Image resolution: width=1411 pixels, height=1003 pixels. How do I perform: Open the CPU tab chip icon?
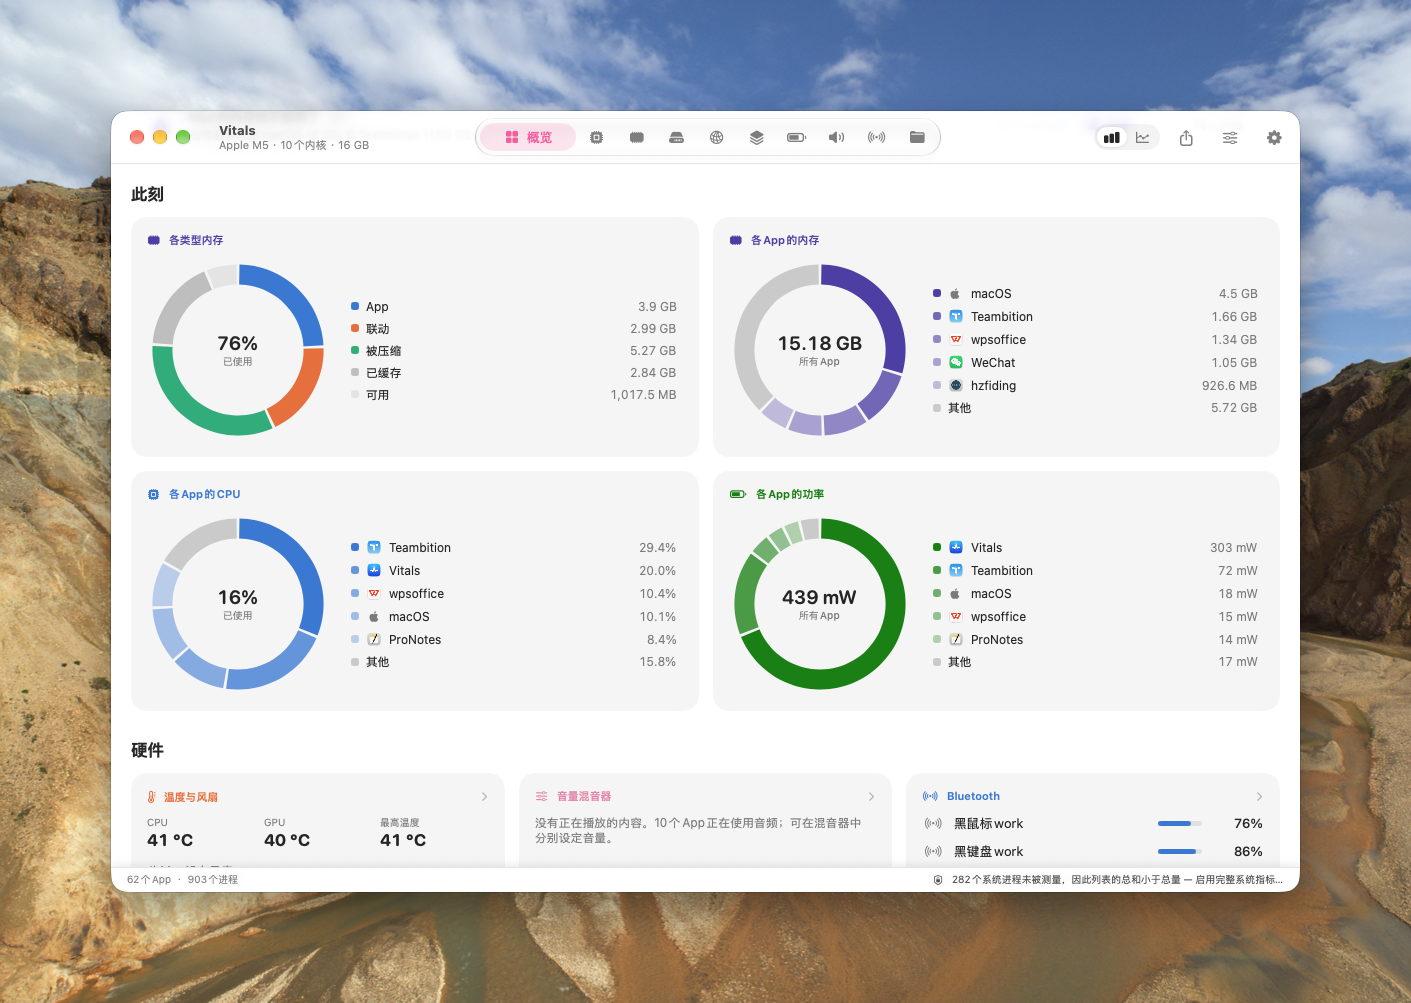pos(597,138)
